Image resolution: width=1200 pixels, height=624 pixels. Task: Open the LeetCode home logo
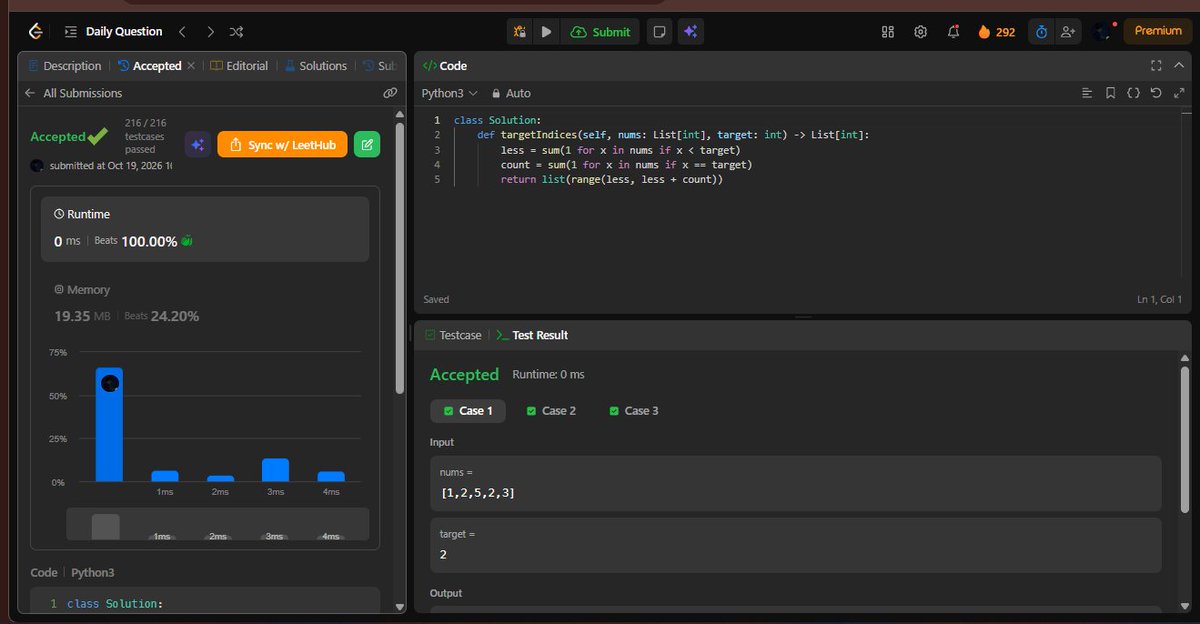(x=36, y=32)
